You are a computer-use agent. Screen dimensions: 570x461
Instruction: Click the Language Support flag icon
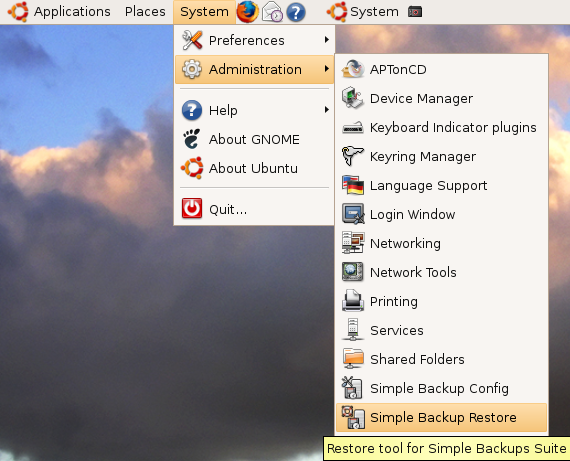point(353,185)
